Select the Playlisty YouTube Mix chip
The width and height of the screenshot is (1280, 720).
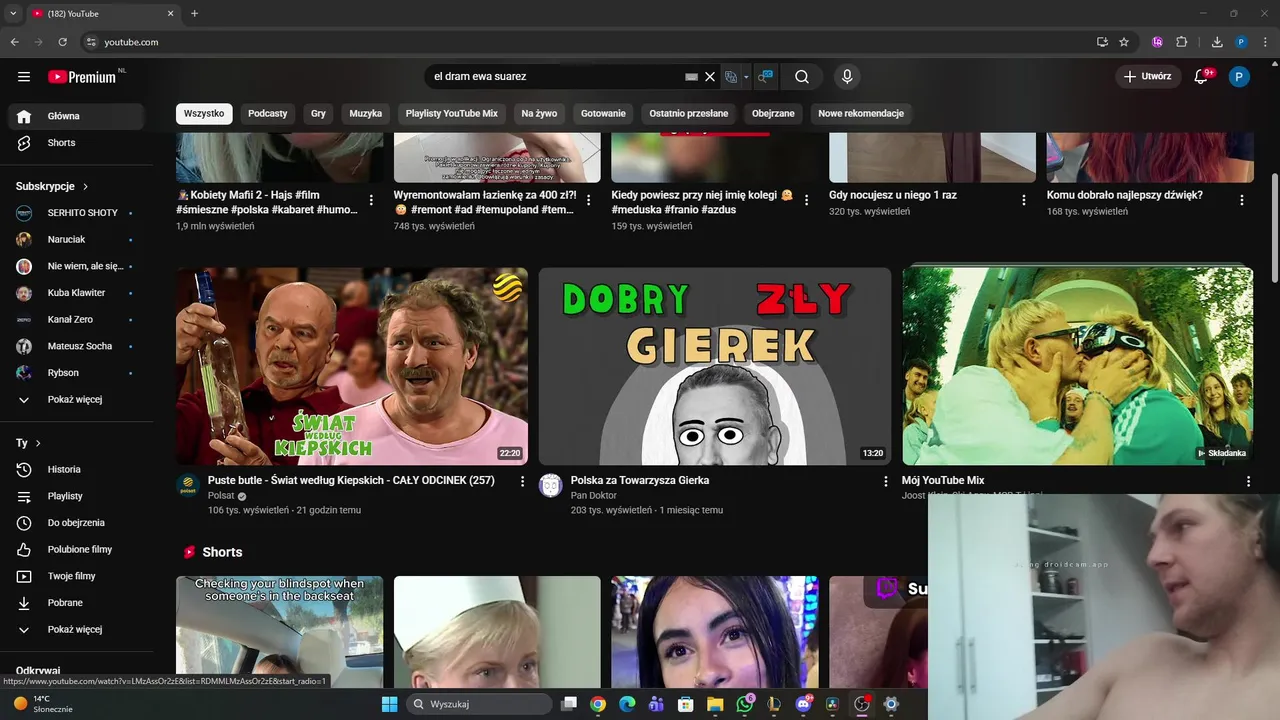click(452, 113)
